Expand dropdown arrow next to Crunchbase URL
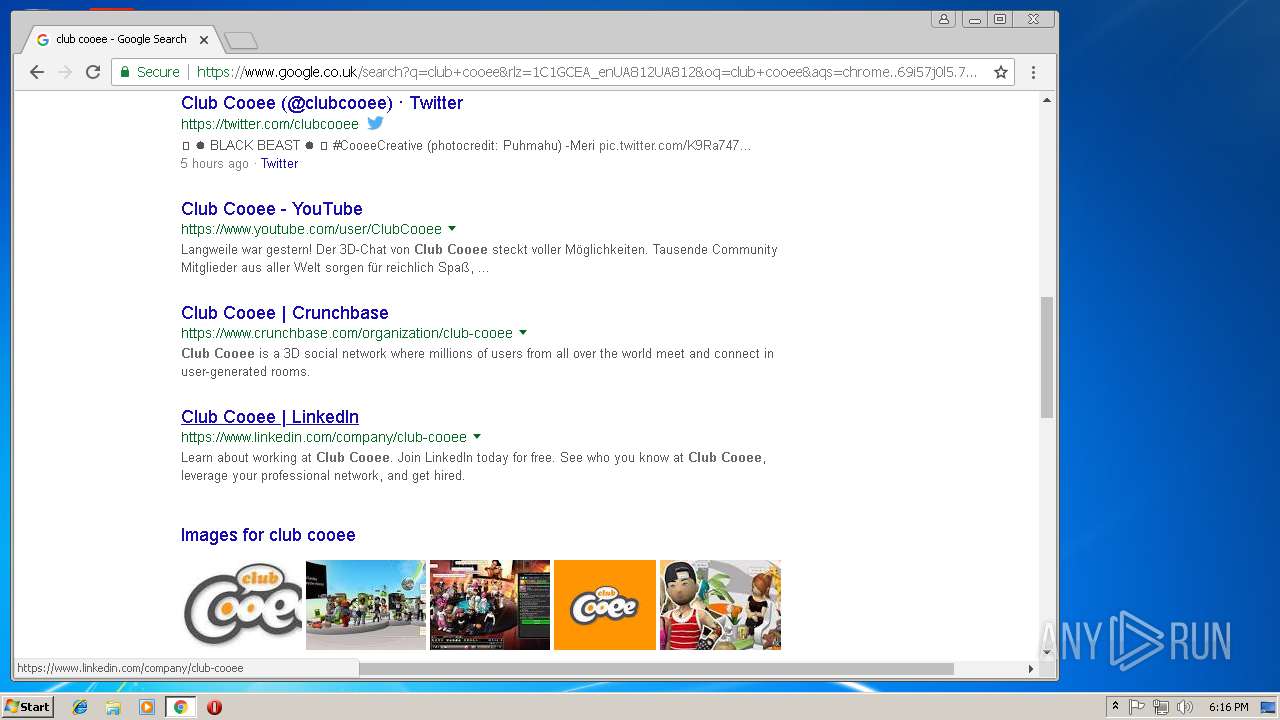The width and height of the screenshot is (1280, 720). [523, 333]
